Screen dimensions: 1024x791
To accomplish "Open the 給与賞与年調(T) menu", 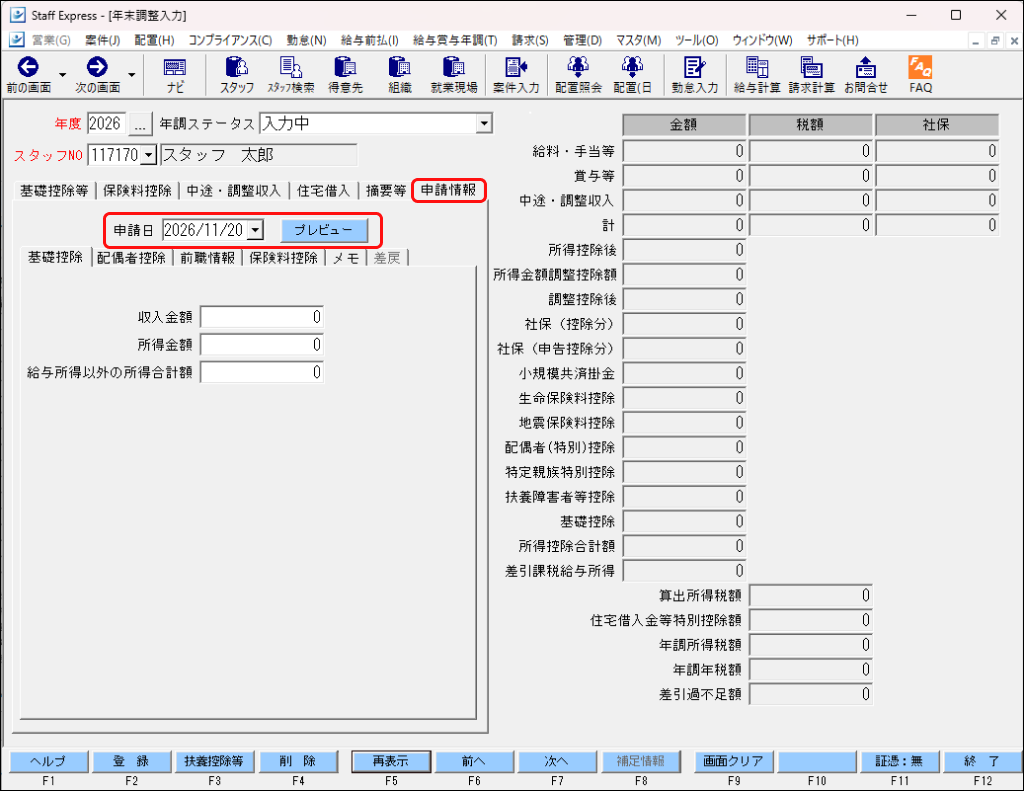I will click(x=455, y=40).
